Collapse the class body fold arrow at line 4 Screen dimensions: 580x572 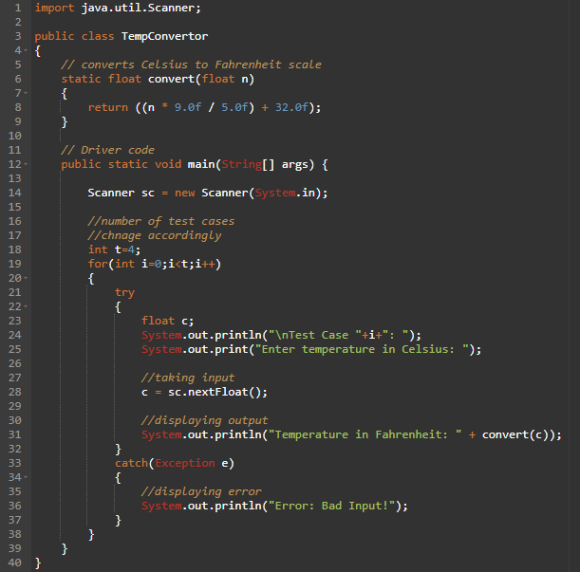tap(26, 50)
